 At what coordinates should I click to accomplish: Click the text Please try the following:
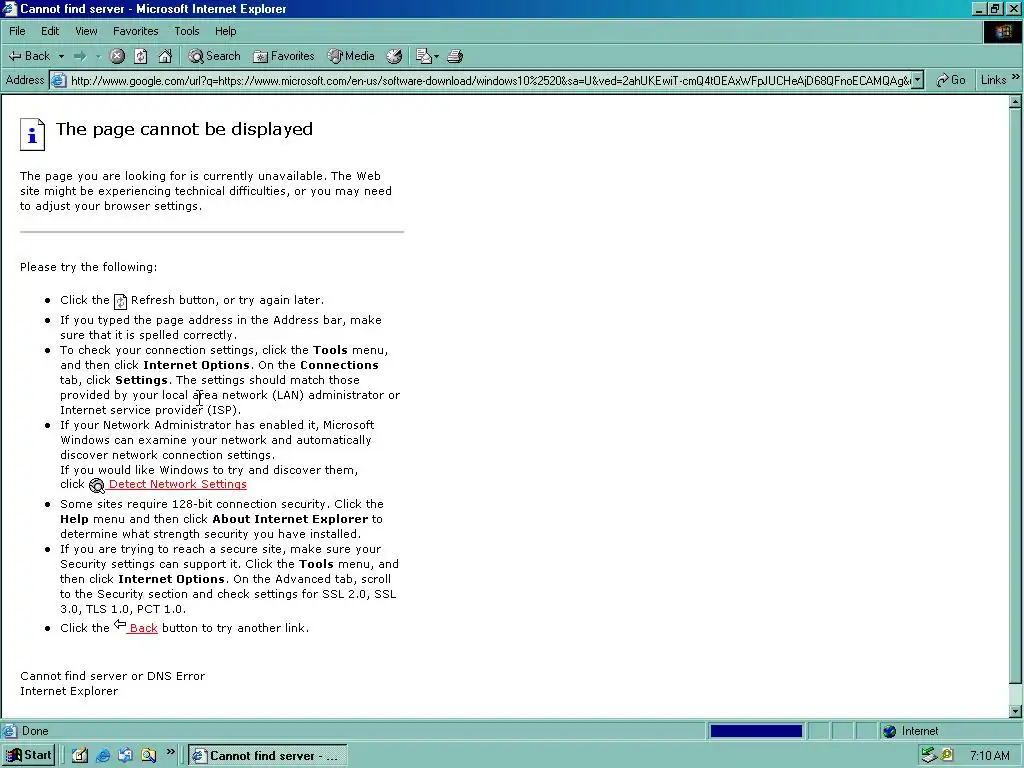tap(88, 266)
